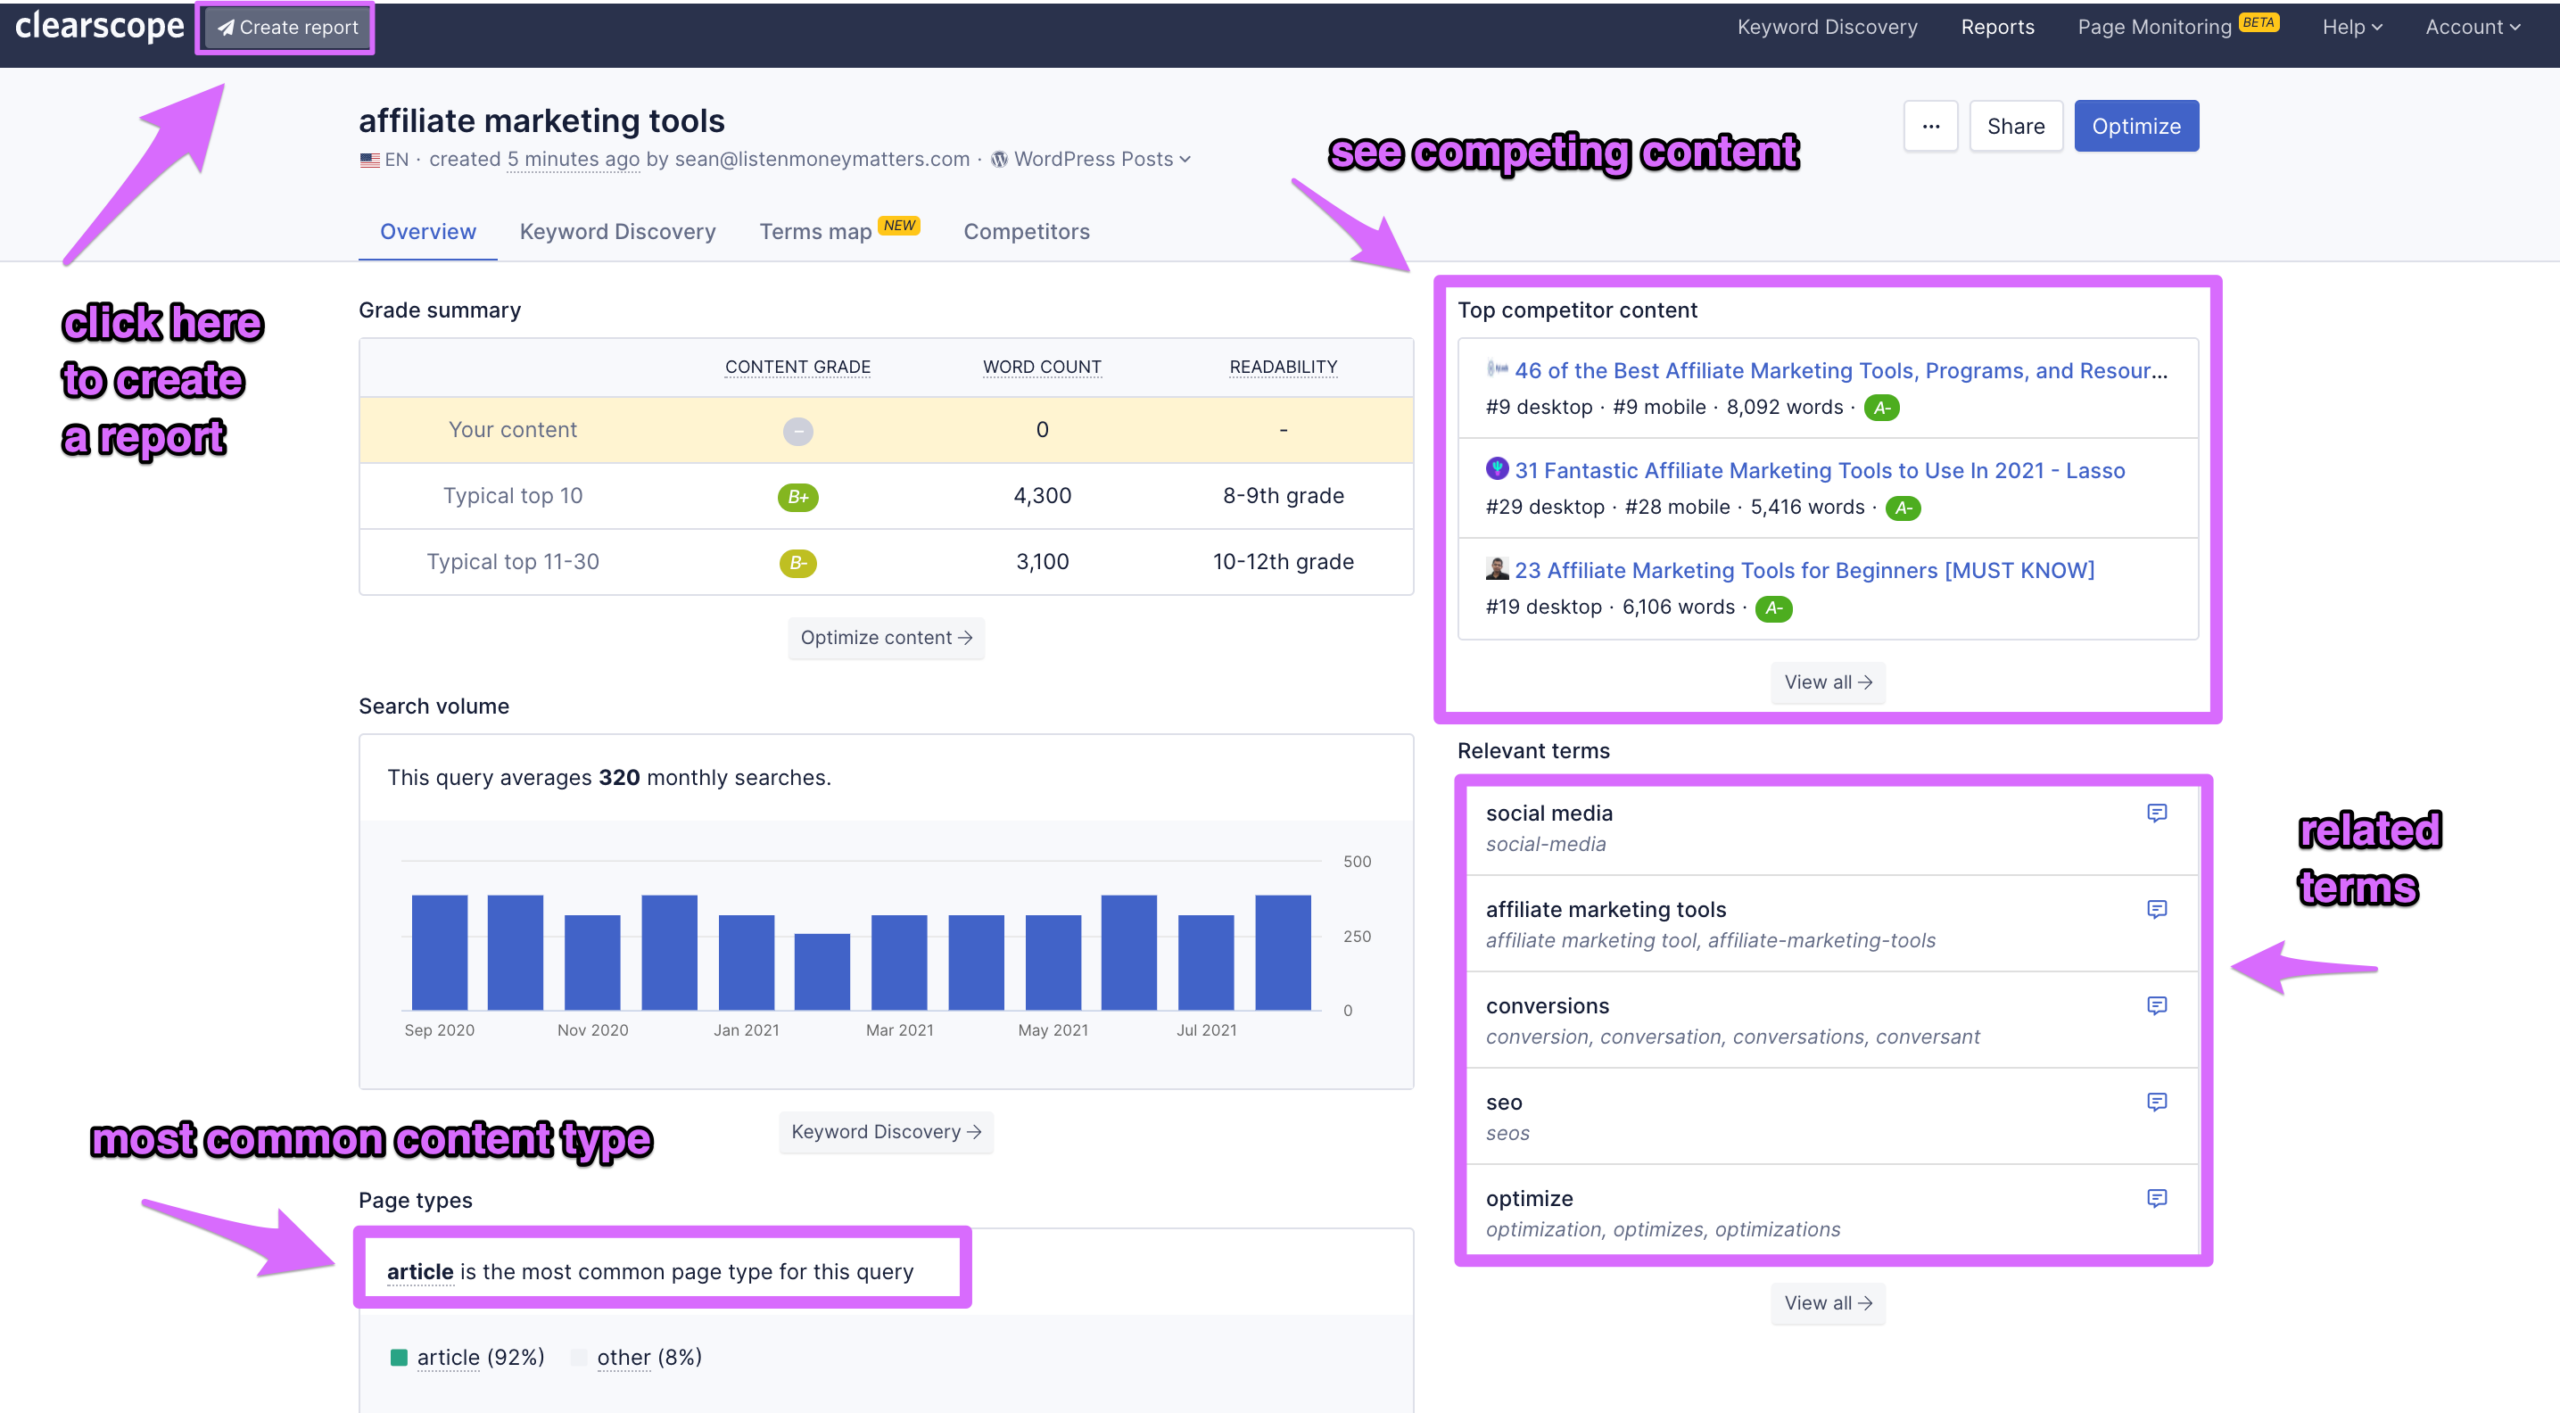
Task: Open the three-dot more options button
Action: (1930, 126)
